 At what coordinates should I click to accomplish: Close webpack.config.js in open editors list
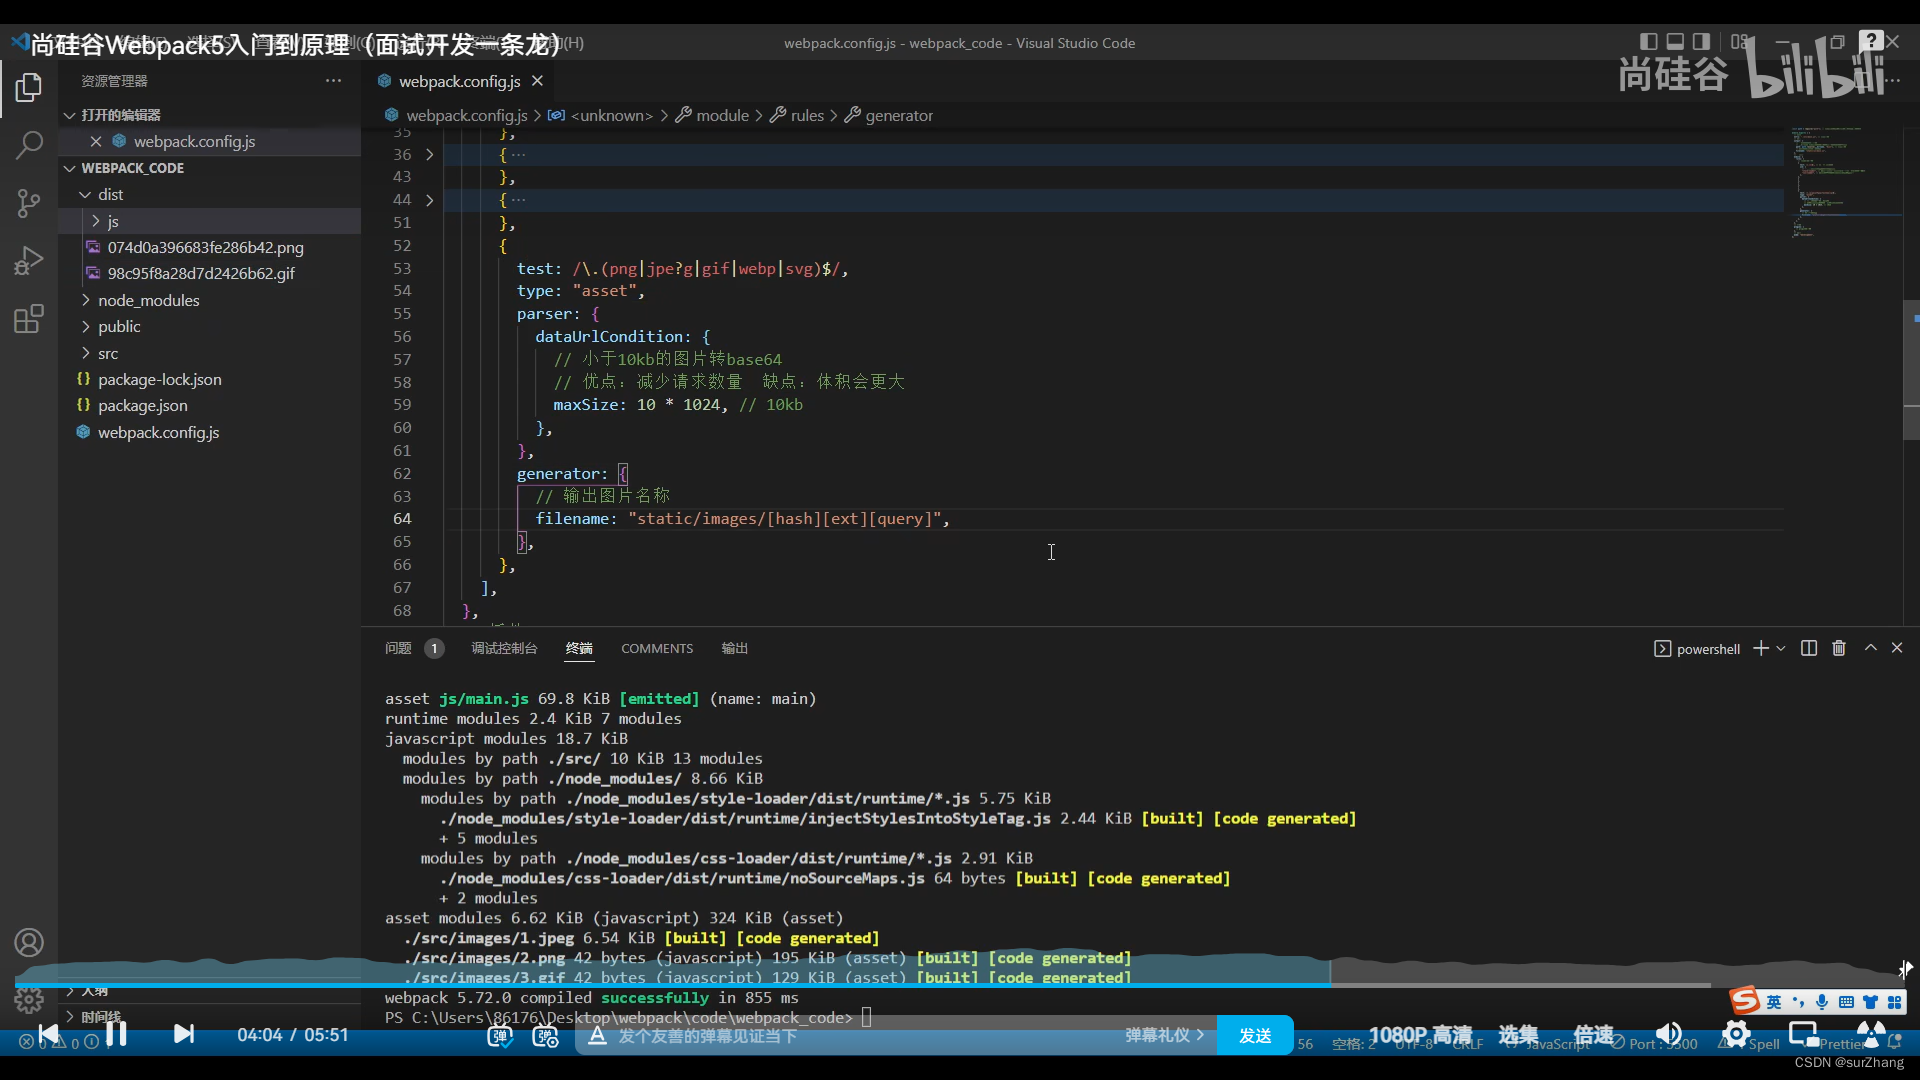96,142
